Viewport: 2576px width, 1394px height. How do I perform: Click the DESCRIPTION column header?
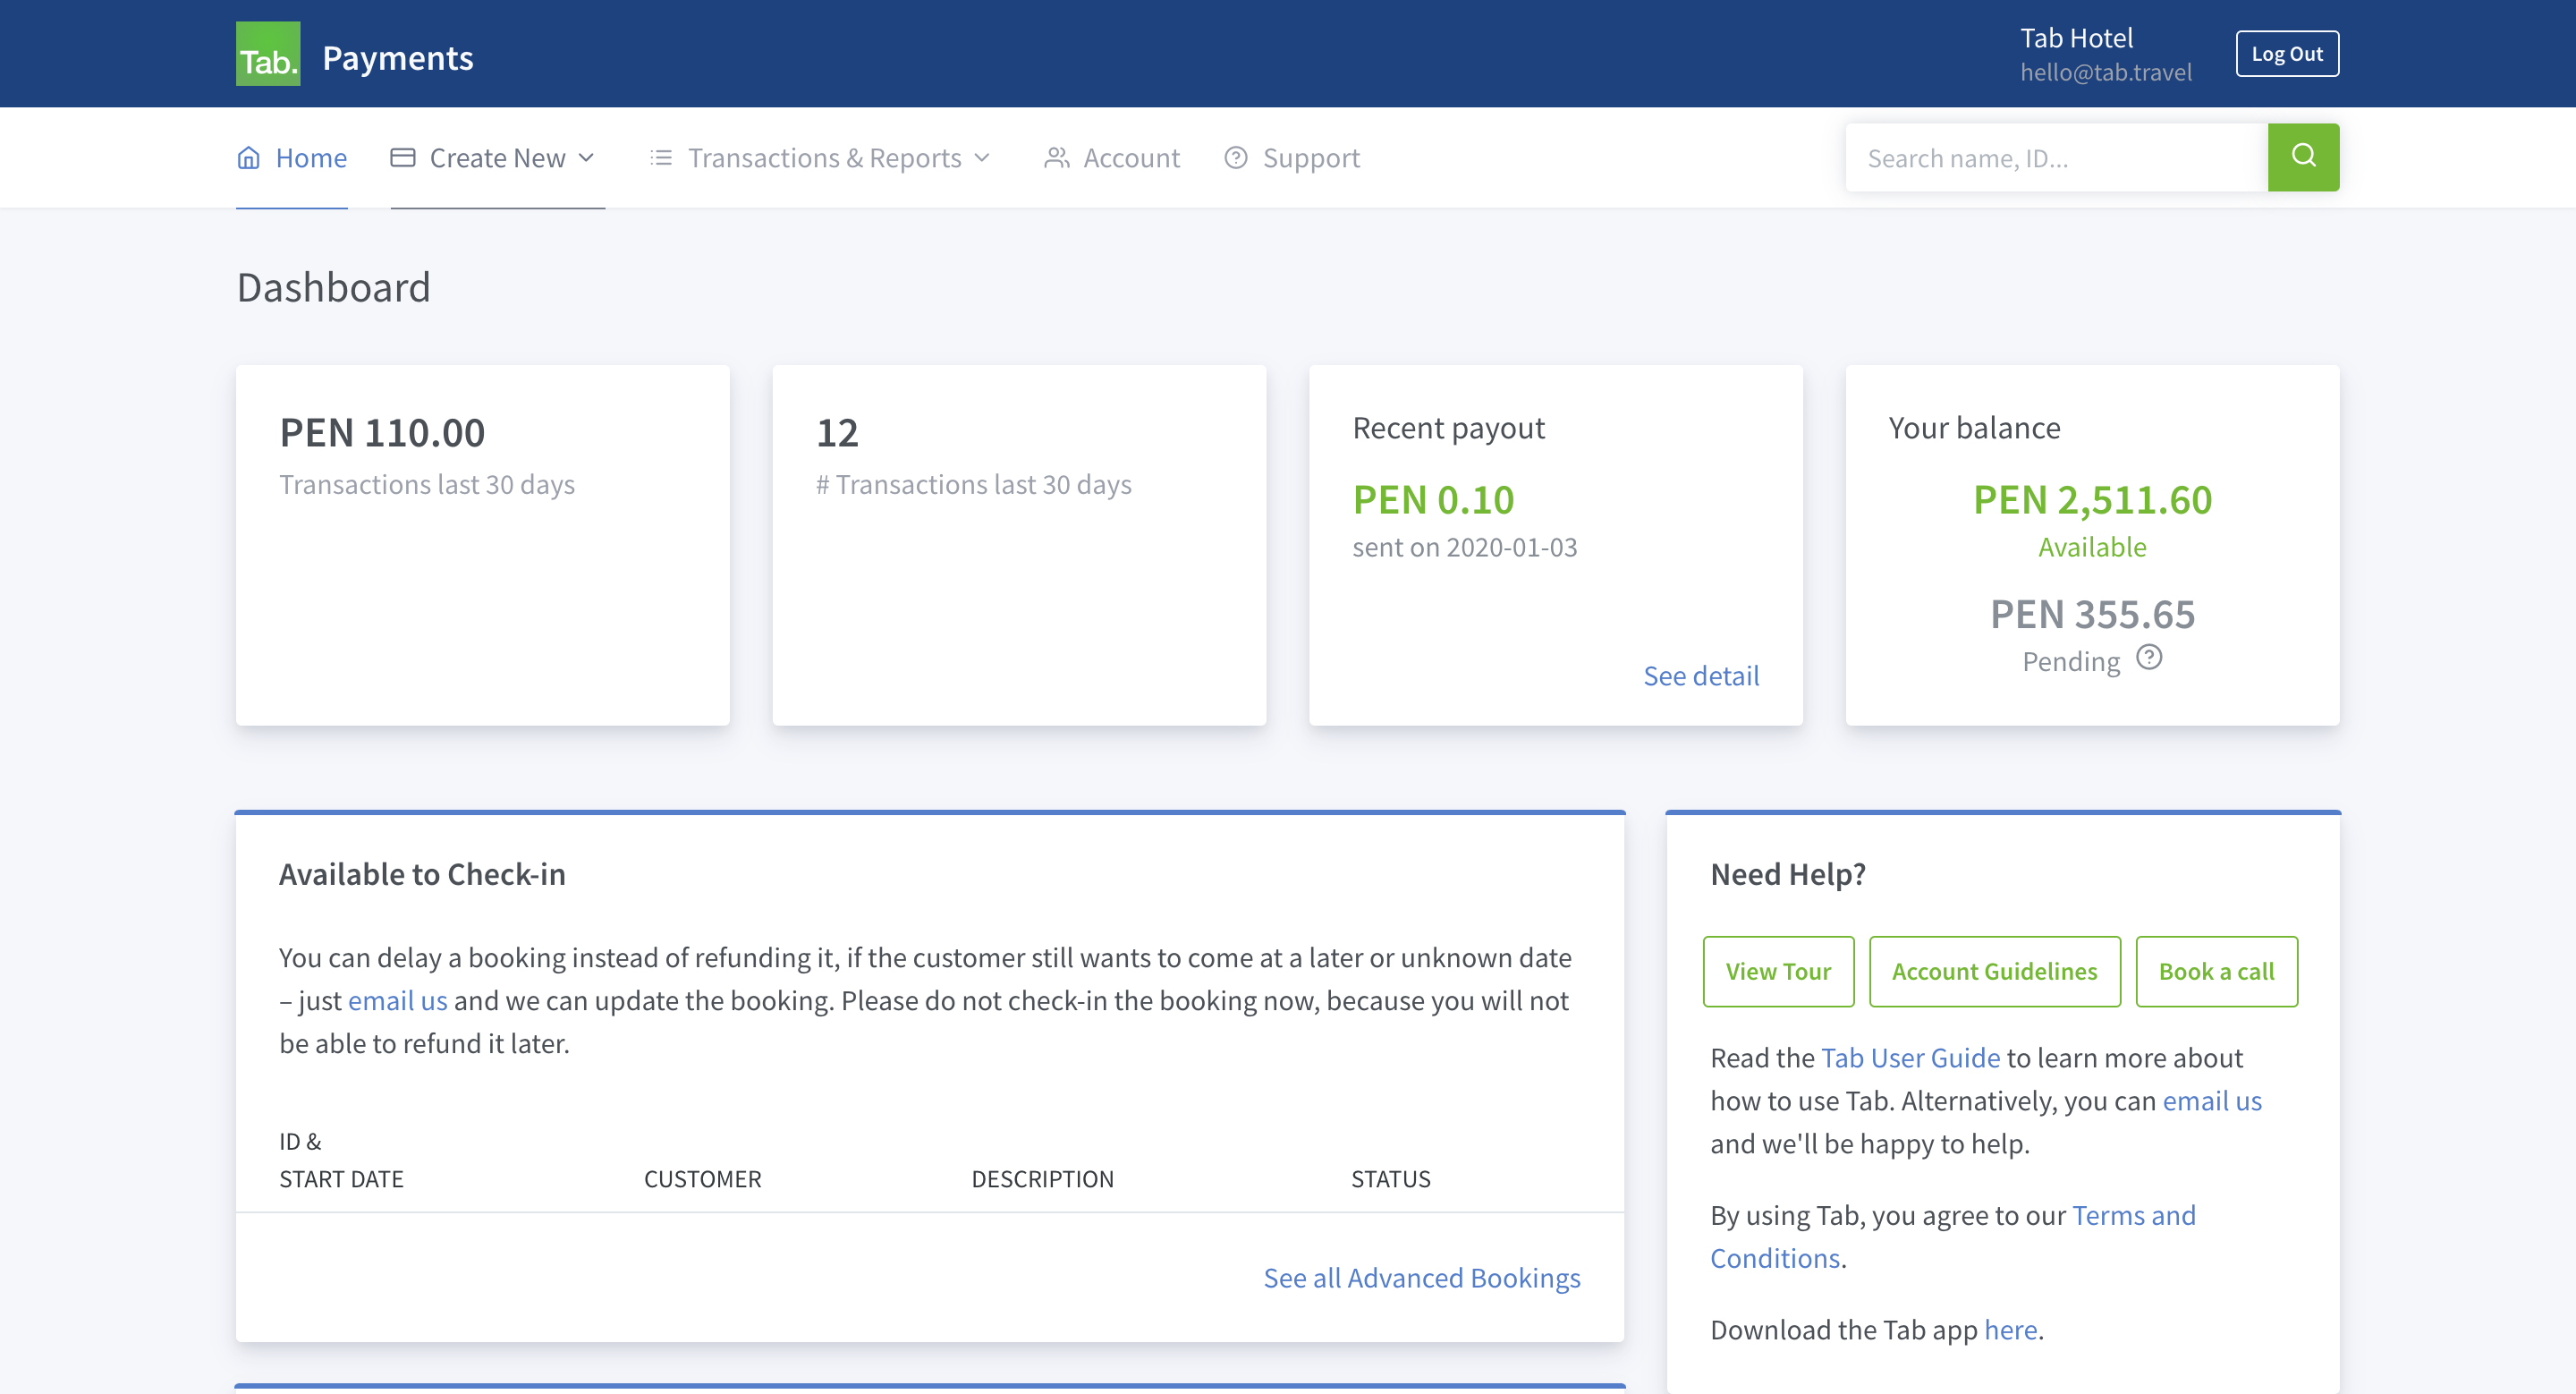tap(1042, 1179)
